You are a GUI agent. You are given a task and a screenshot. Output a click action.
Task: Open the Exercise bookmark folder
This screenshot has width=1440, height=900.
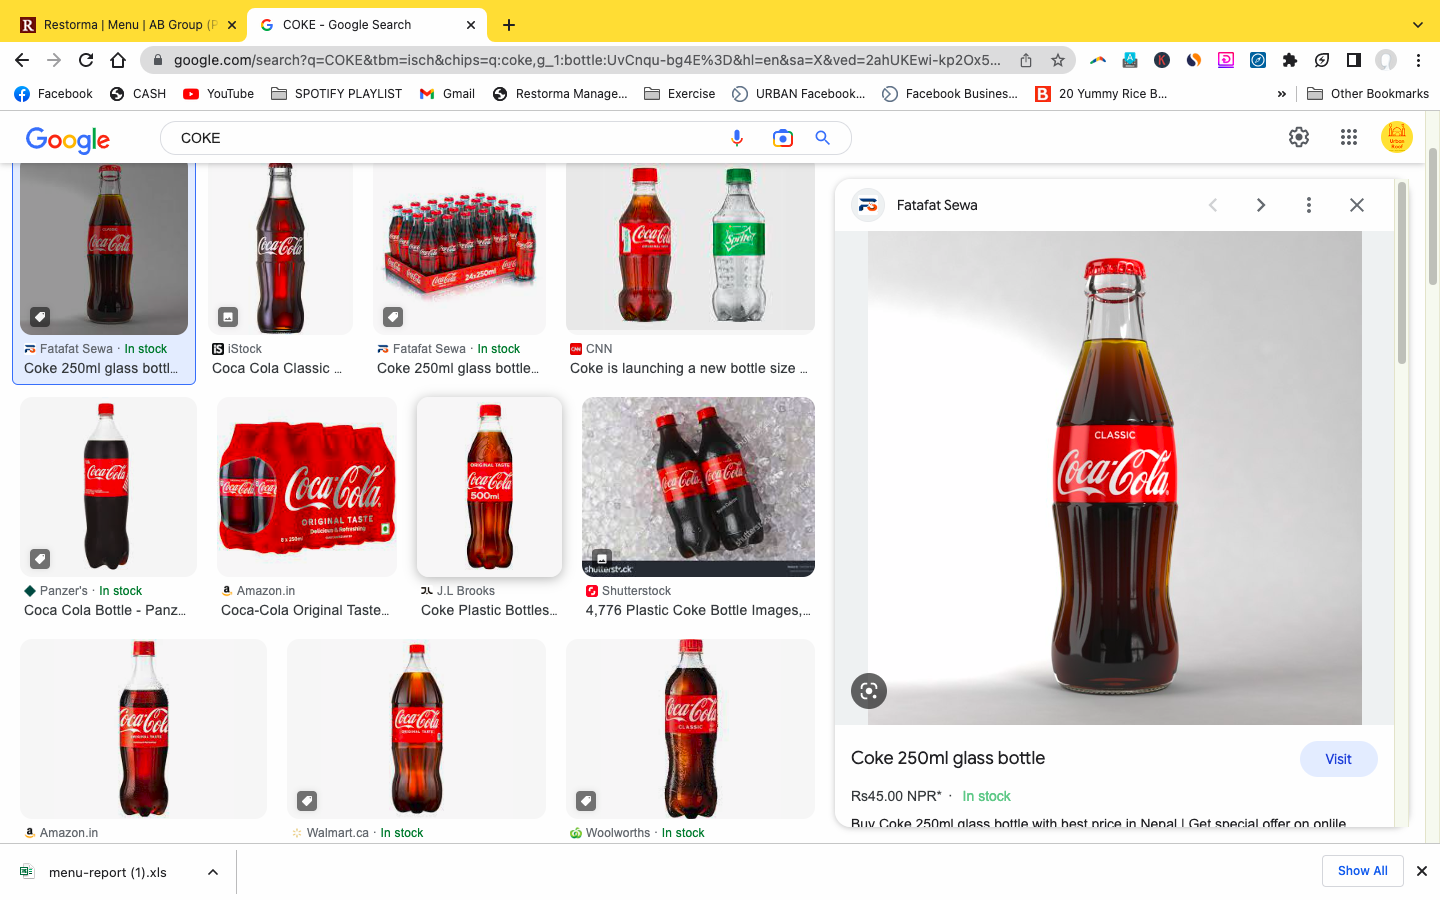[680, 94]
